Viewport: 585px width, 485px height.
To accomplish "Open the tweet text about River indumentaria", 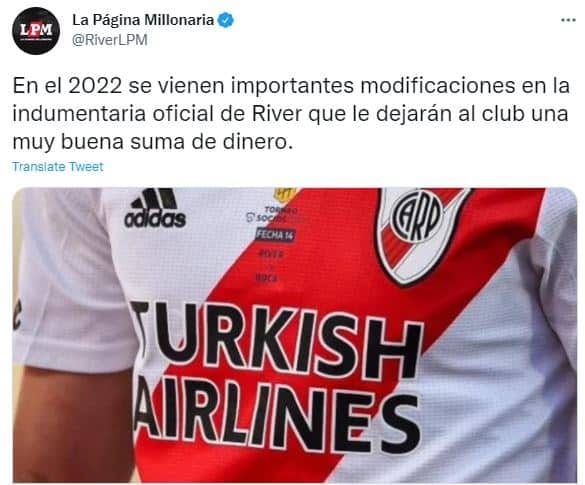I will pyautogui.click(x=291, y=114).
